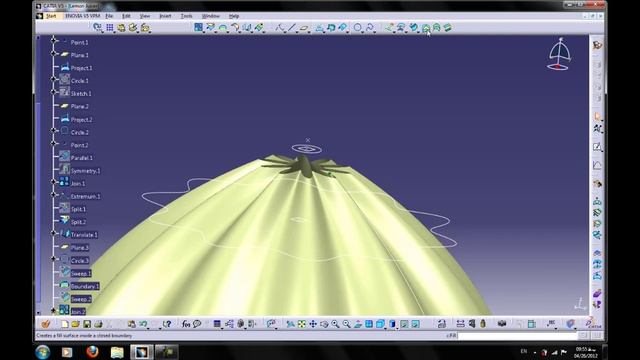
Task: Click the Fit All In icon
Action: (x=301, y=324)
